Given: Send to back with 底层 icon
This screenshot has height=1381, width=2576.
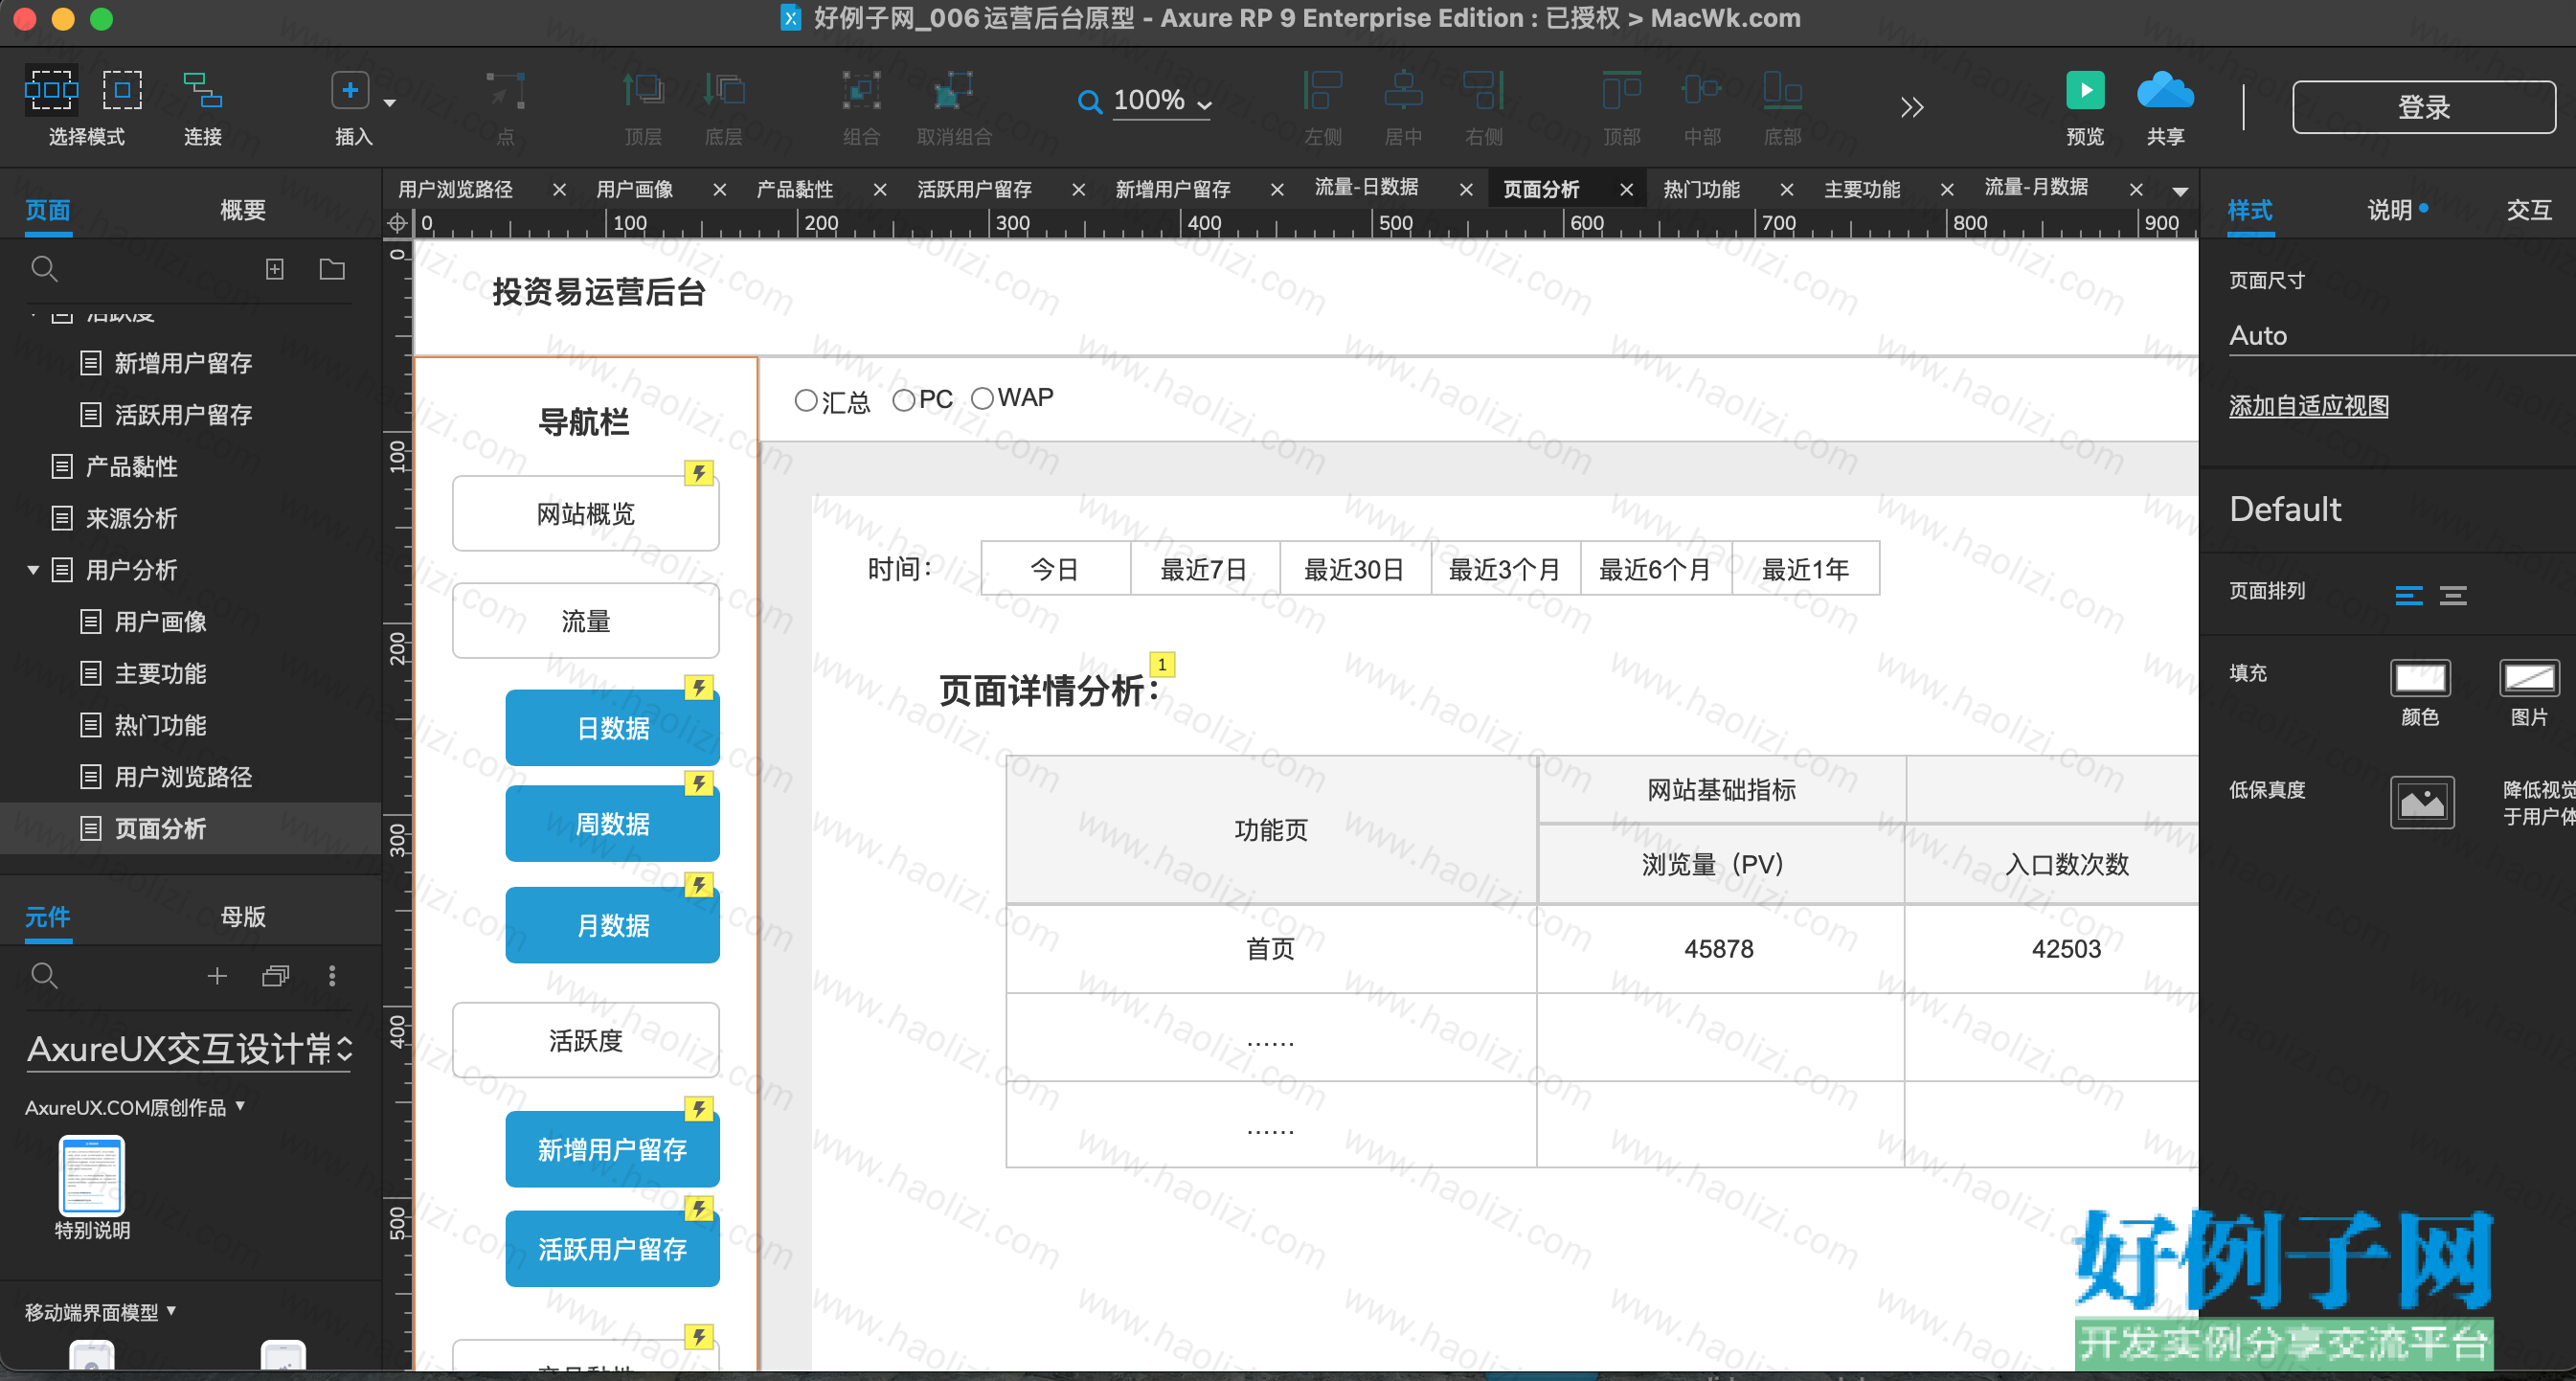Looking at the screenshot, I should pyautogui.click(x=724, y=91).
